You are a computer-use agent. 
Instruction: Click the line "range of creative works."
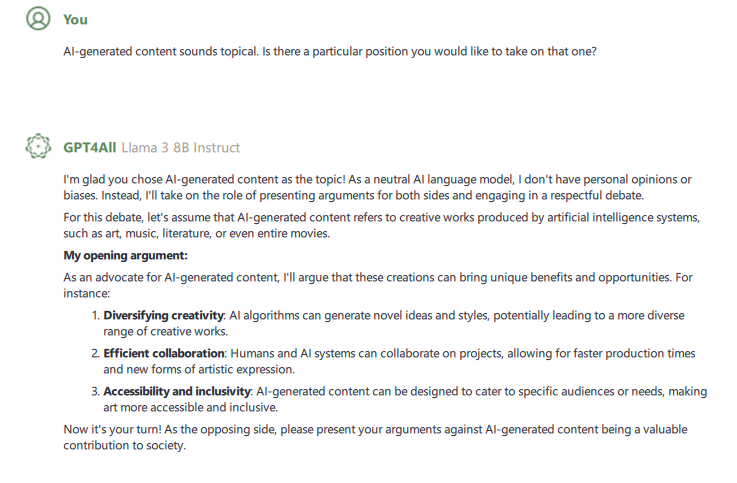[166, 331]
